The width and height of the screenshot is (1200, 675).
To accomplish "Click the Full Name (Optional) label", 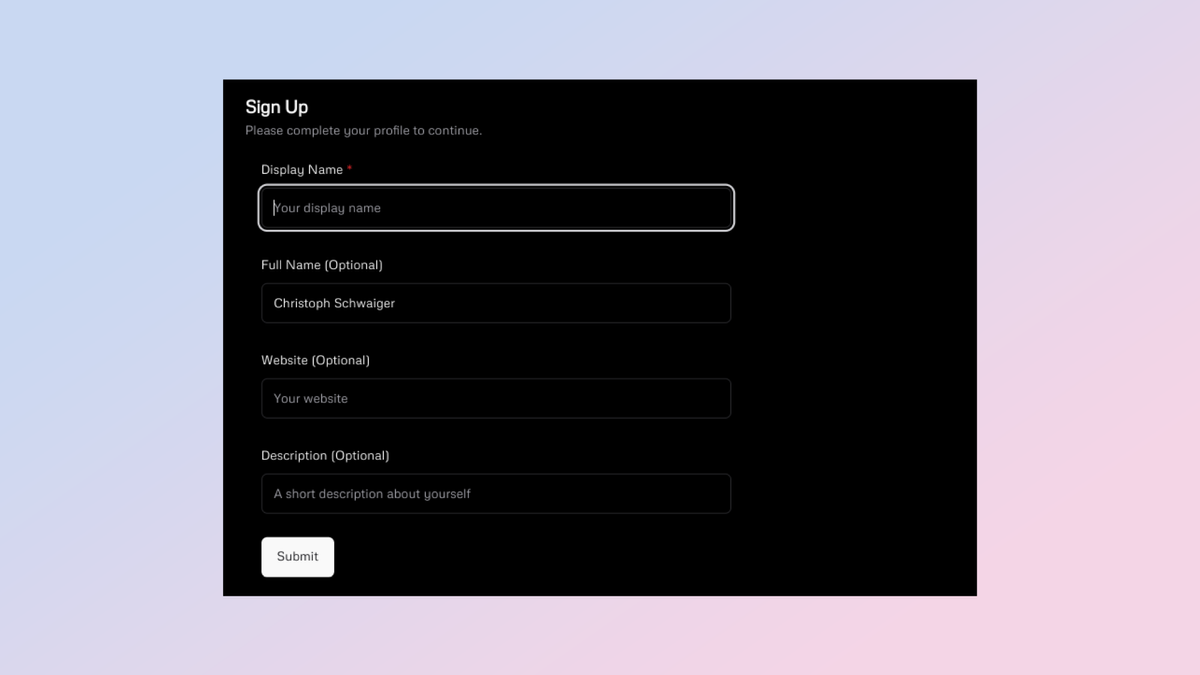I will 321,264.
